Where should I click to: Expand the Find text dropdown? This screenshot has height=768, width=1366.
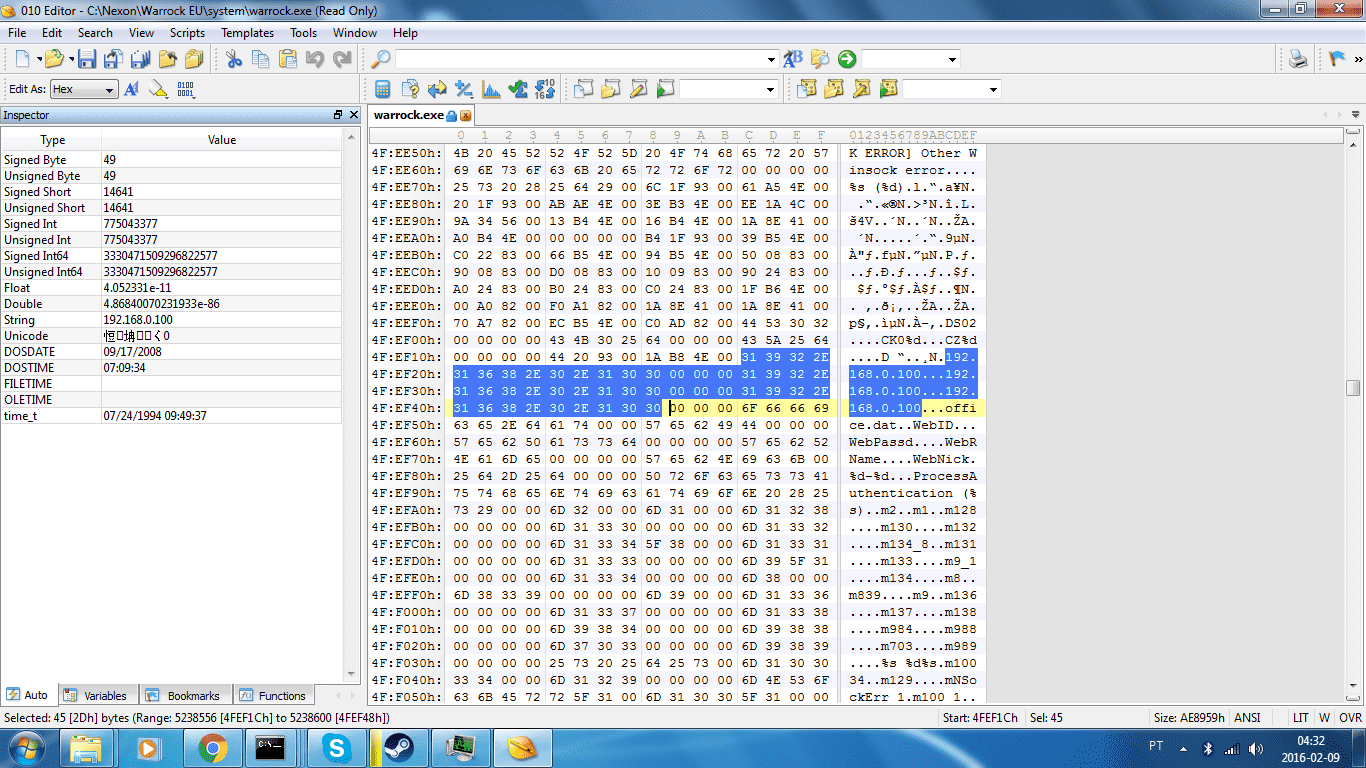coord(771,59)
